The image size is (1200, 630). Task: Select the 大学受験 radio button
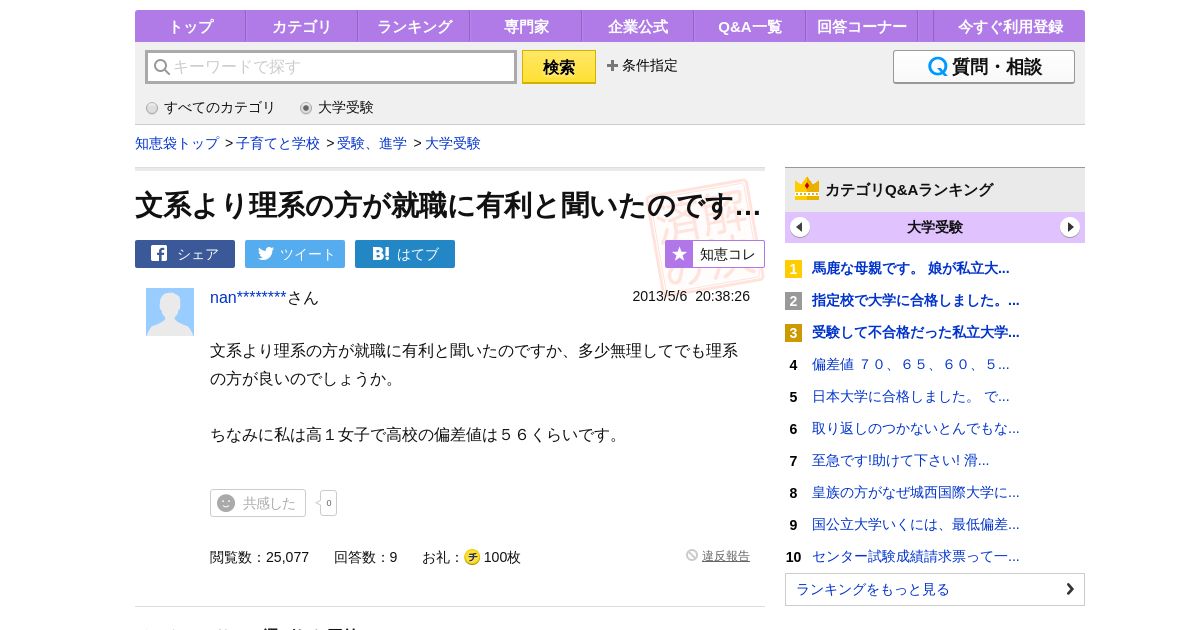pos(306,108)
